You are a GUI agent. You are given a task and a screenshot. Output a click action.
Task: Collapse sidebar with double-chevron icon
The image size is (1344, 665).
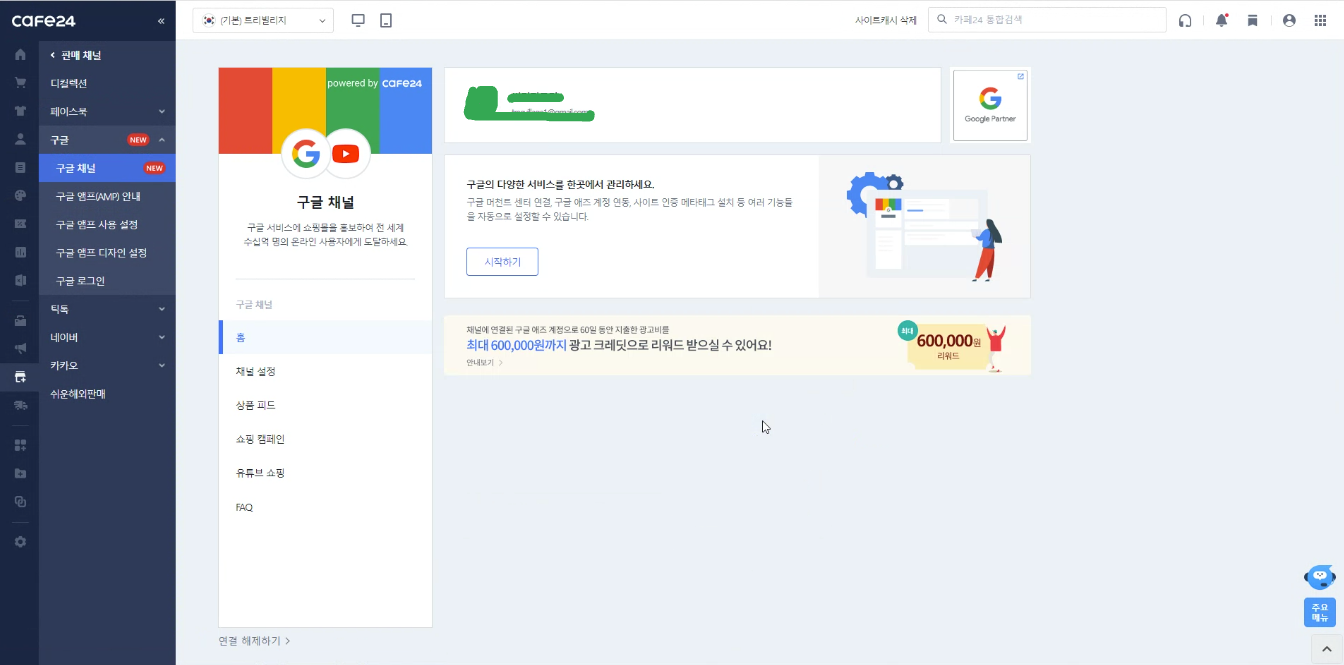point(161,21)
